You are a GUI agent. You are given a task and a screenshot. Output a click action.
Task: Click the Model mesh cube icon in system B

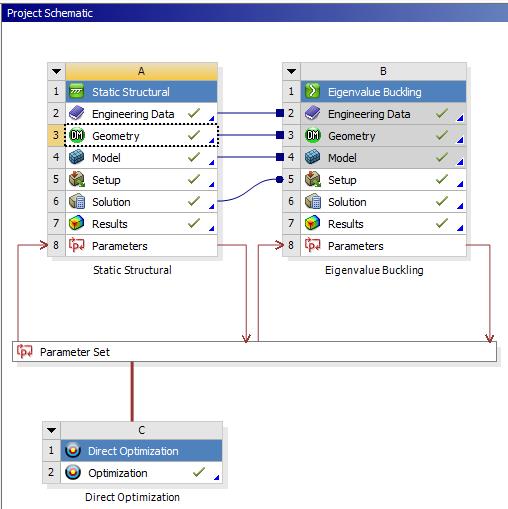[x=313, y=157]
